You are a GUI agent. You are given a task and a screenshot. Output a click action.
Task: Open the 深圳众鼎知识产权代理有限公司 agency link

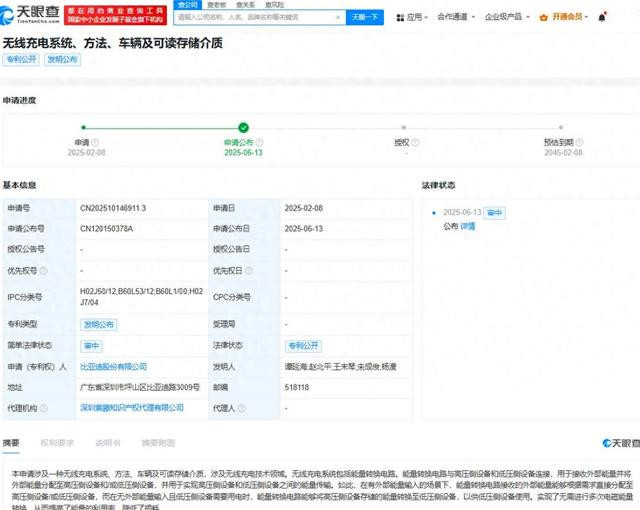coord(131,408)
